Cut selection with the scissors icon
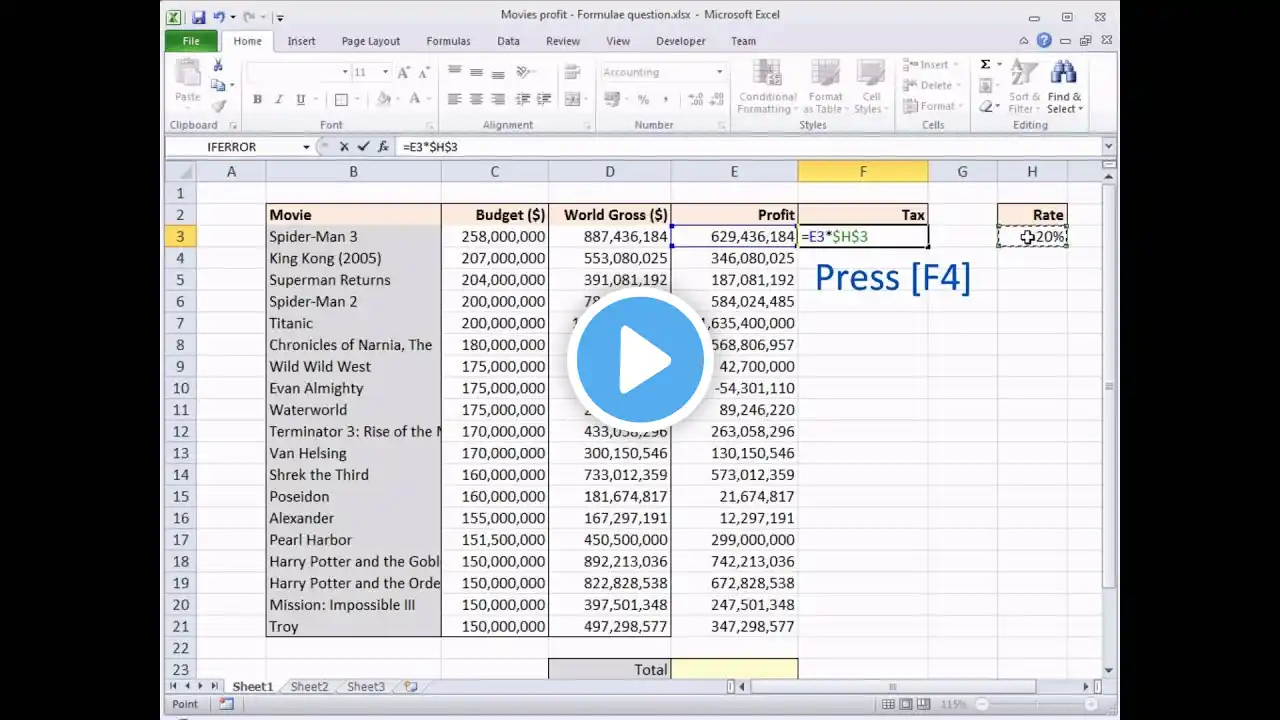1280x720 pixels. coord(218,66)
